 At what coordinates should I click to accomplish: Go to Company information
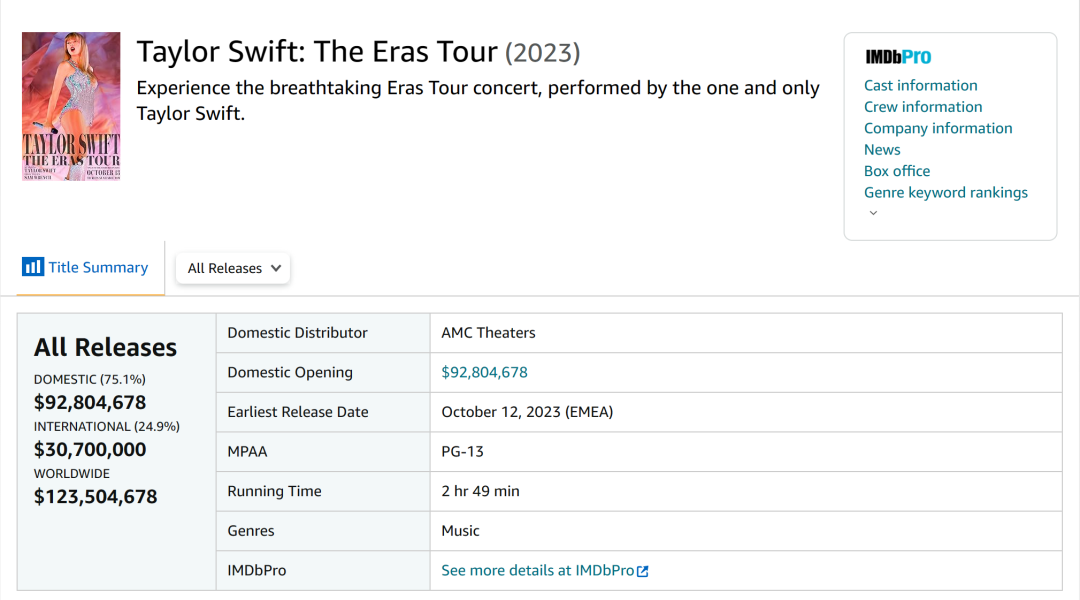pos(938,128)
